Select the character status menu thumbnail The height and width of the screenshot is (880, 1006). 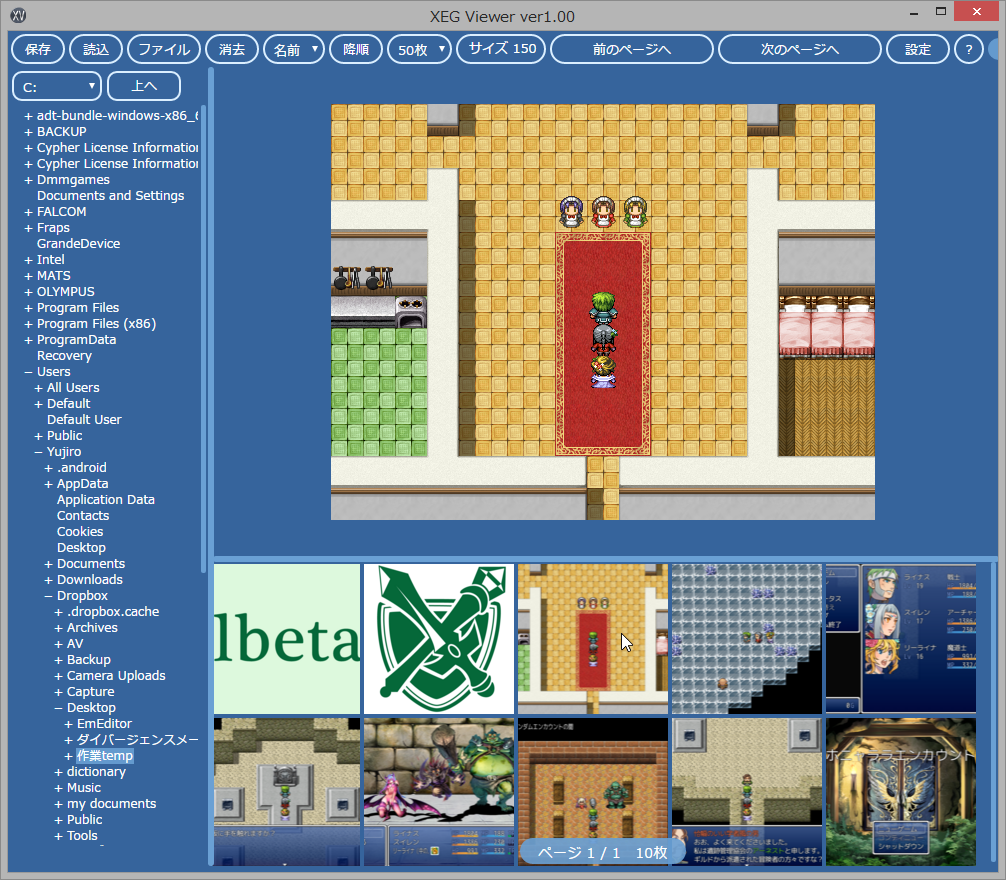(x=901, y=639)
